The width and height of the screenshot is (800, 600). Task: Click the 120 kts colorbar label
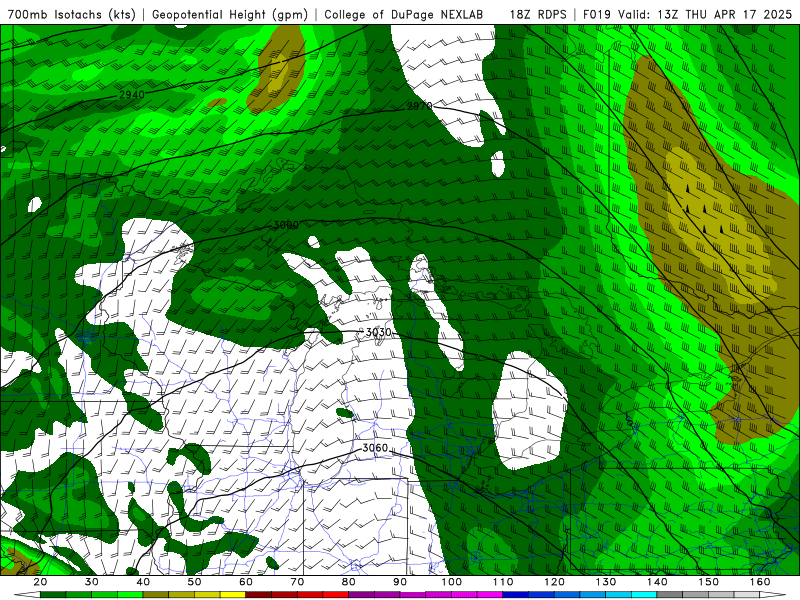point(555,582)
